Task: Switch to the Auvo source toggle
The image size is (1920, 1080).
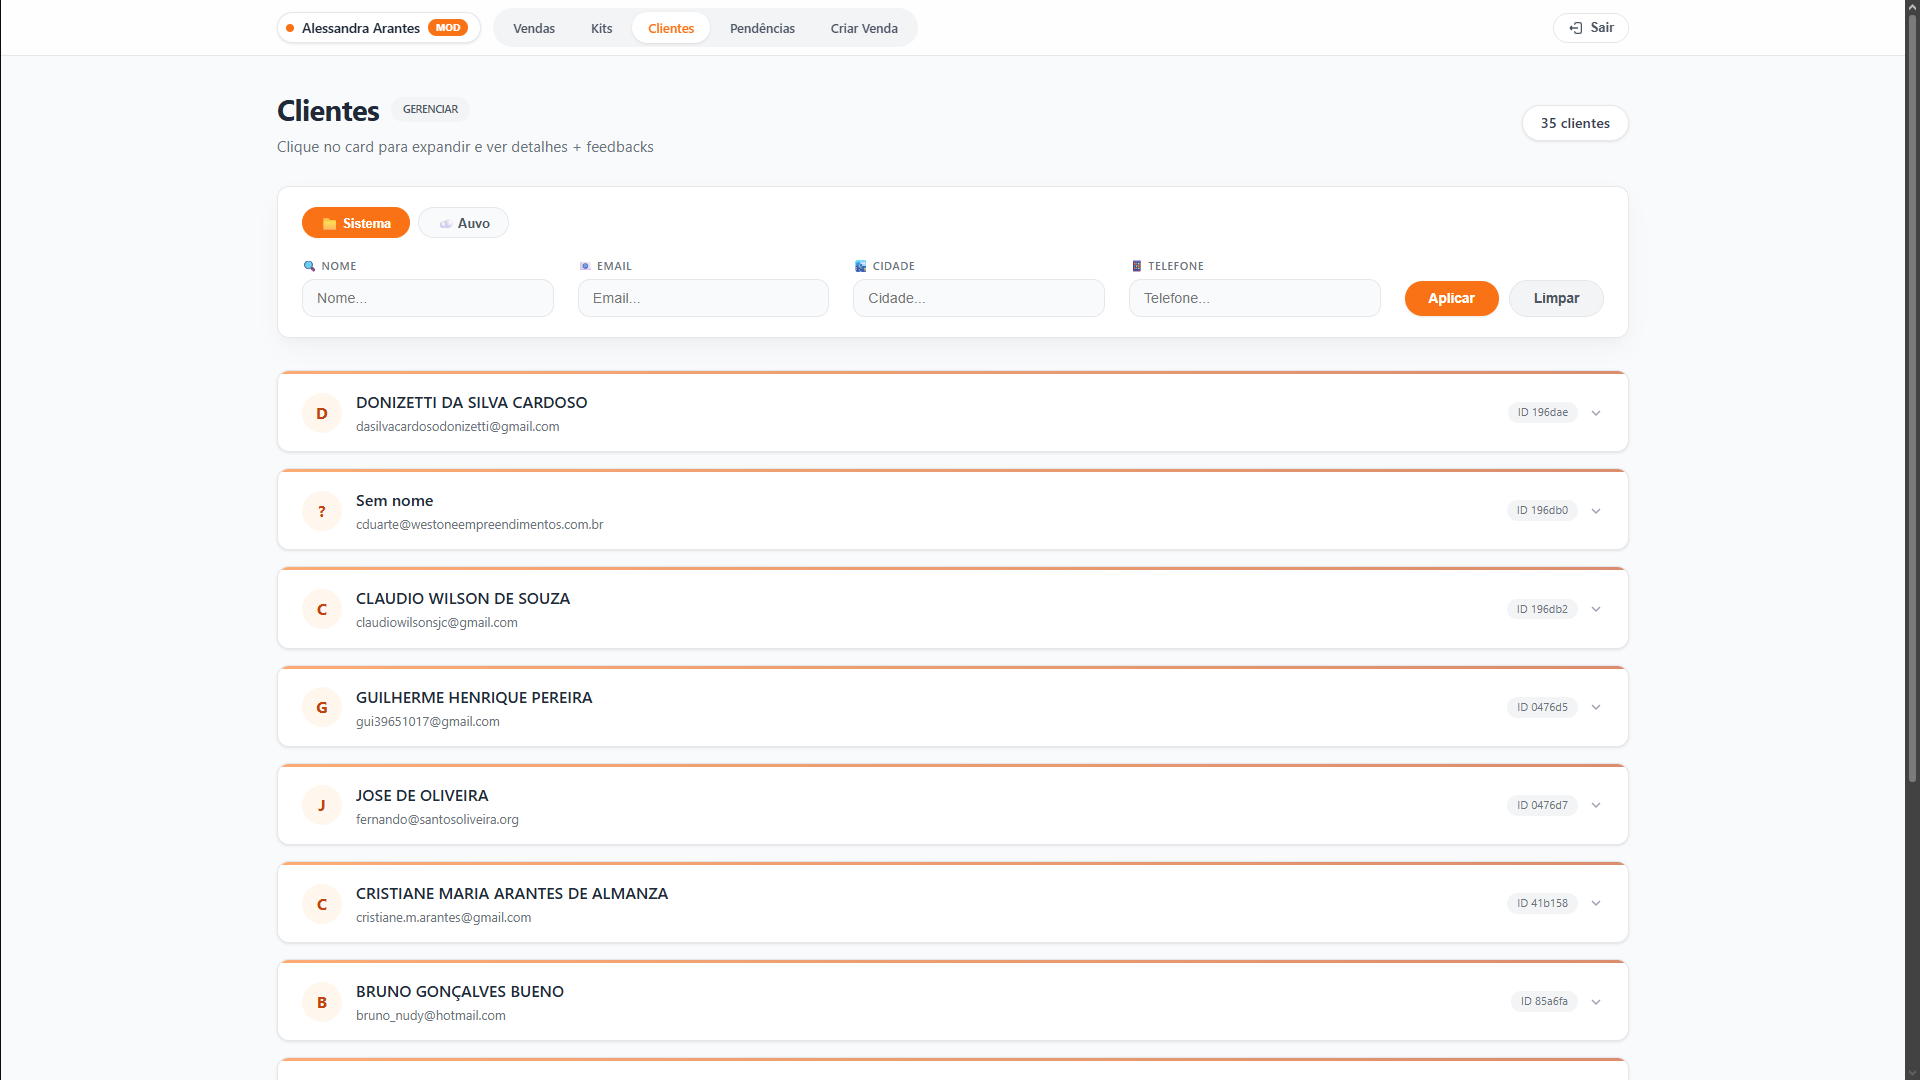Action: 463,223
